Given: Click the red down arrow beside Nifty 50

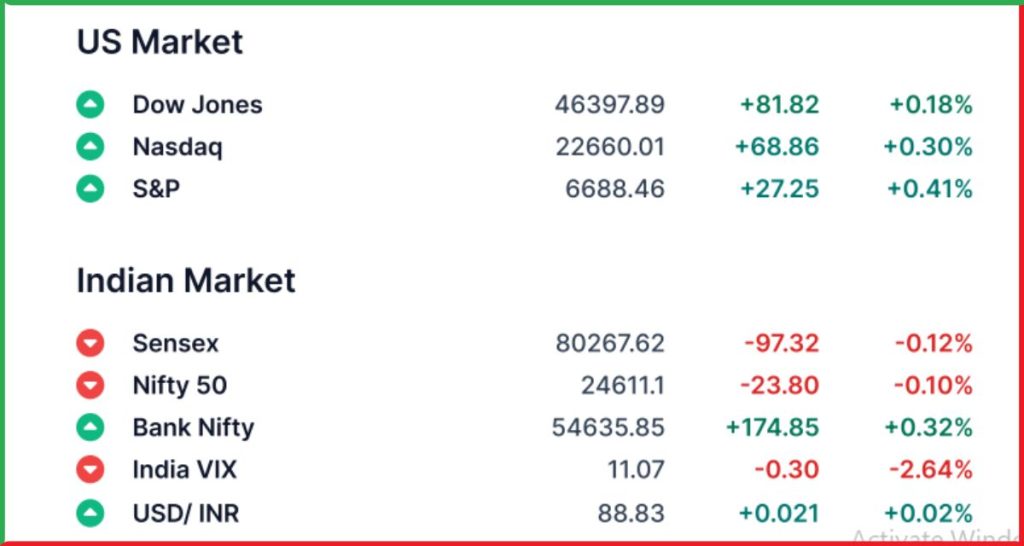Looking at the screenshot, I should pyautogui.click(x=90, y=385).
